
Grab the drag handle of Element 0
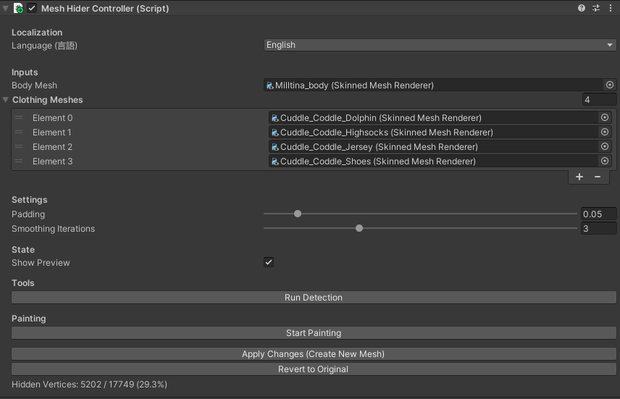(19, 117)
